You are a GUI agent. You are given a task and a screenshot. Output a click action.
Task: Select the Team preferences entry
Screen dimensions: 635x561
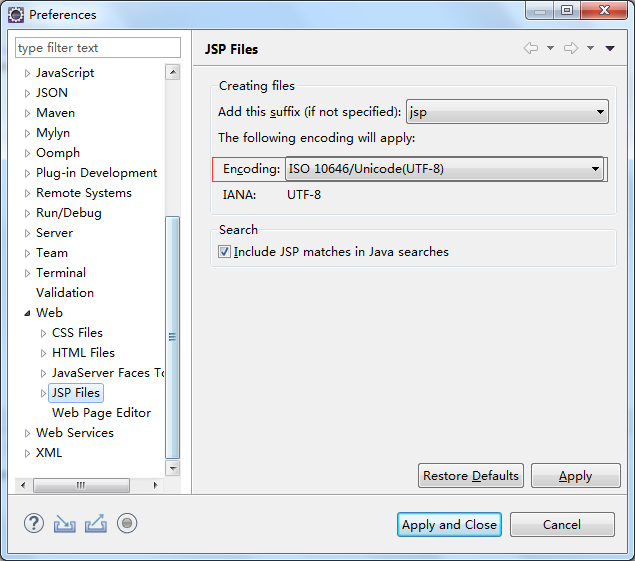(x=52, y=252)
